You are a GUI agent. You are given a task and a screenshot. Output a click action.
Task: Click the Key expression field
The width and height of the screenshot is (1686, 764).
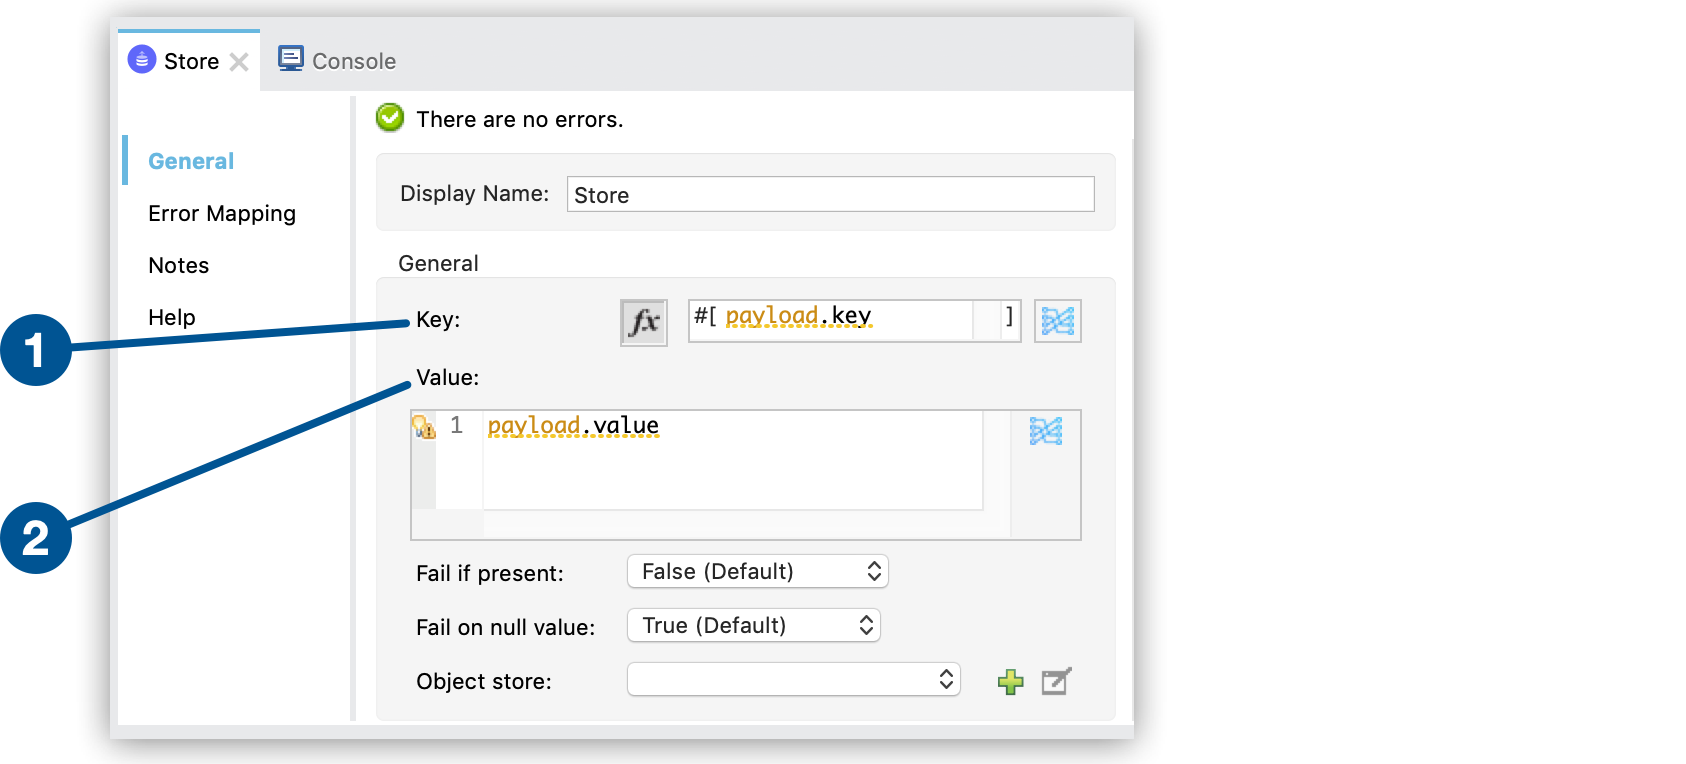coord(854,321)
